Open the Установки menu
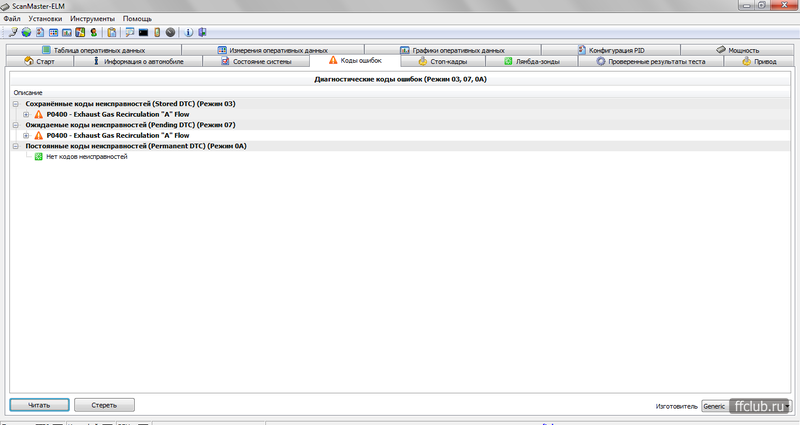Image resolution: width=800 pixels, height=425 pixels. point(45,18)
